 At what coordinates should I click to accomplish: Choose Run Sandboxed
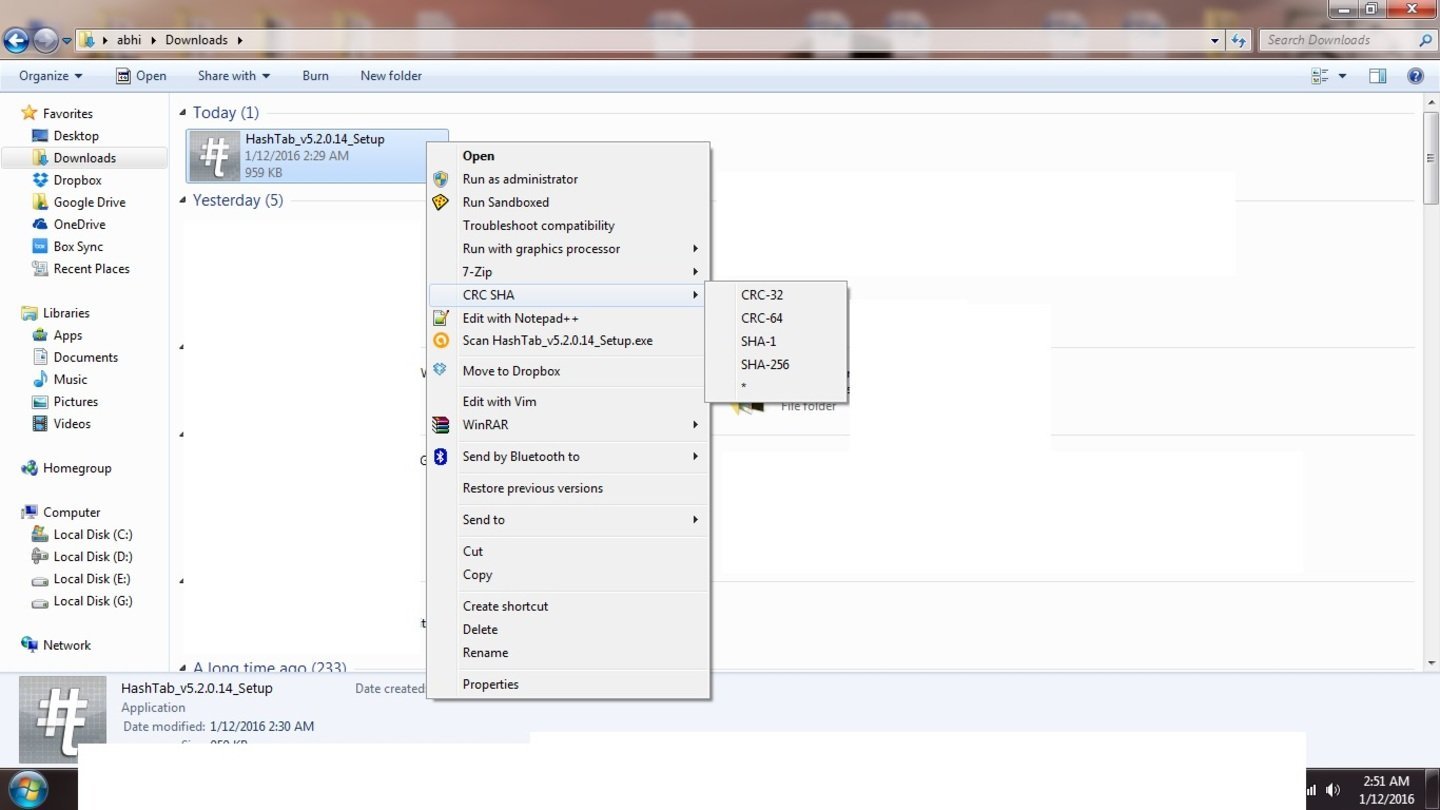coord(568,202)
